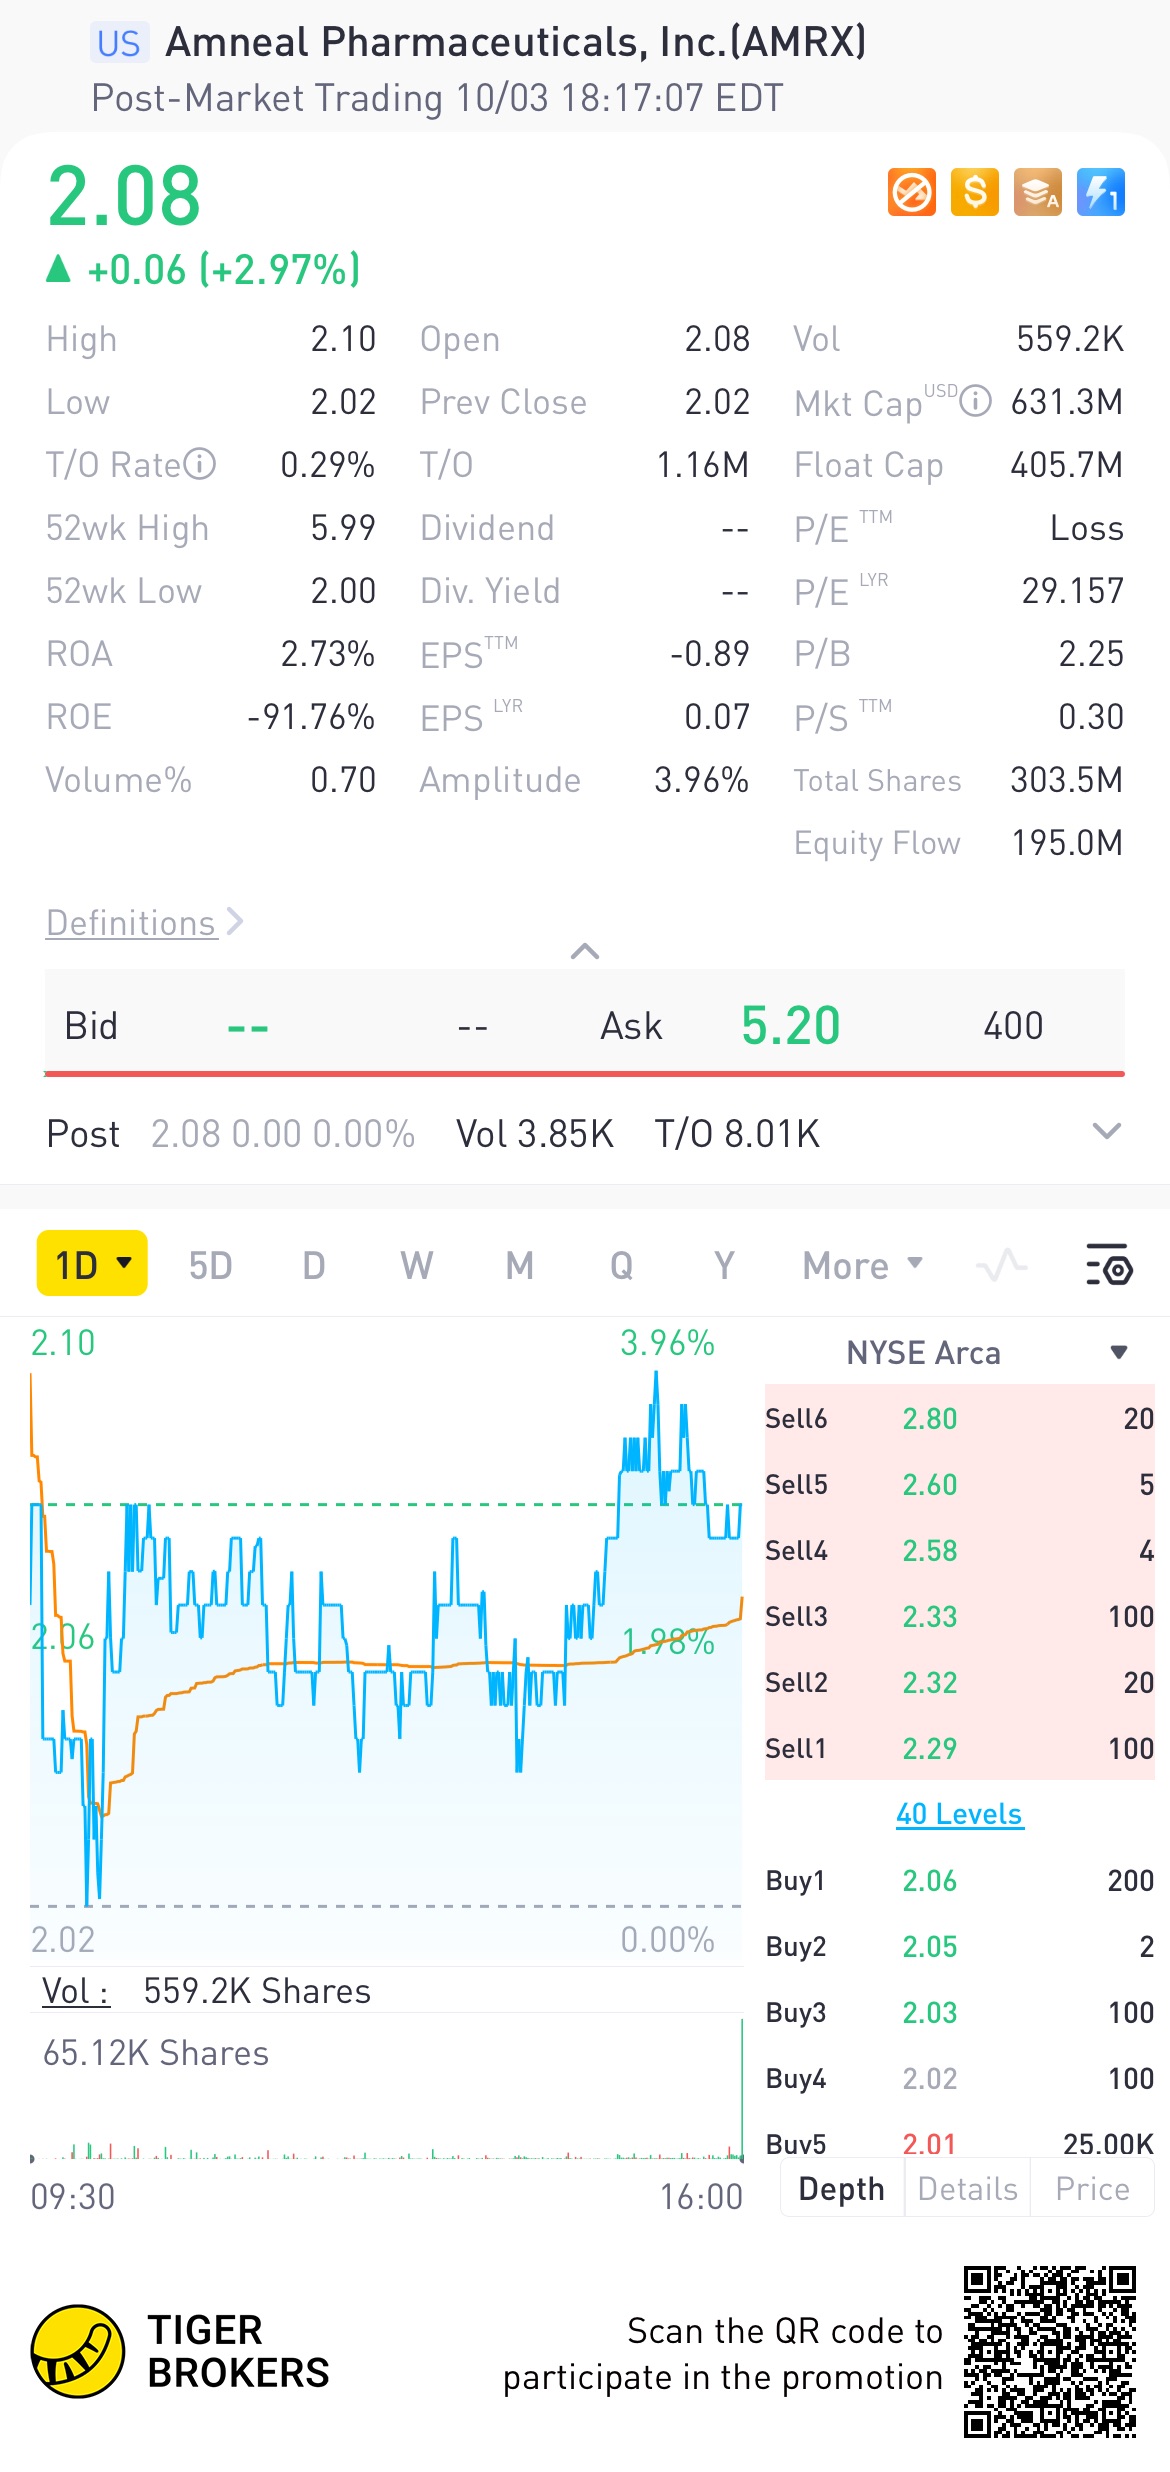Screen dimensions: 1170x2472
Task: Open the 1D timeframe dropdown
Action: click(92, 1264)
